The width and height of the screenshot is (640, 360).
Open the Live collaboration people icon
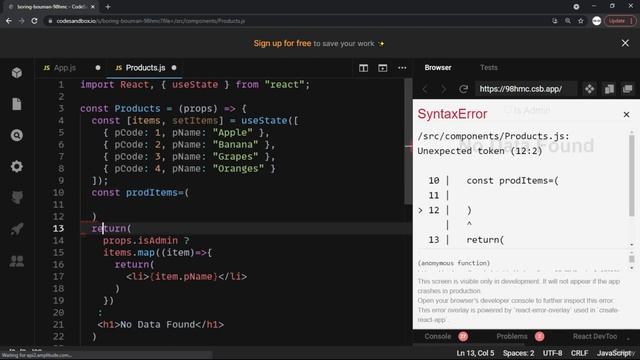[17, 261]
